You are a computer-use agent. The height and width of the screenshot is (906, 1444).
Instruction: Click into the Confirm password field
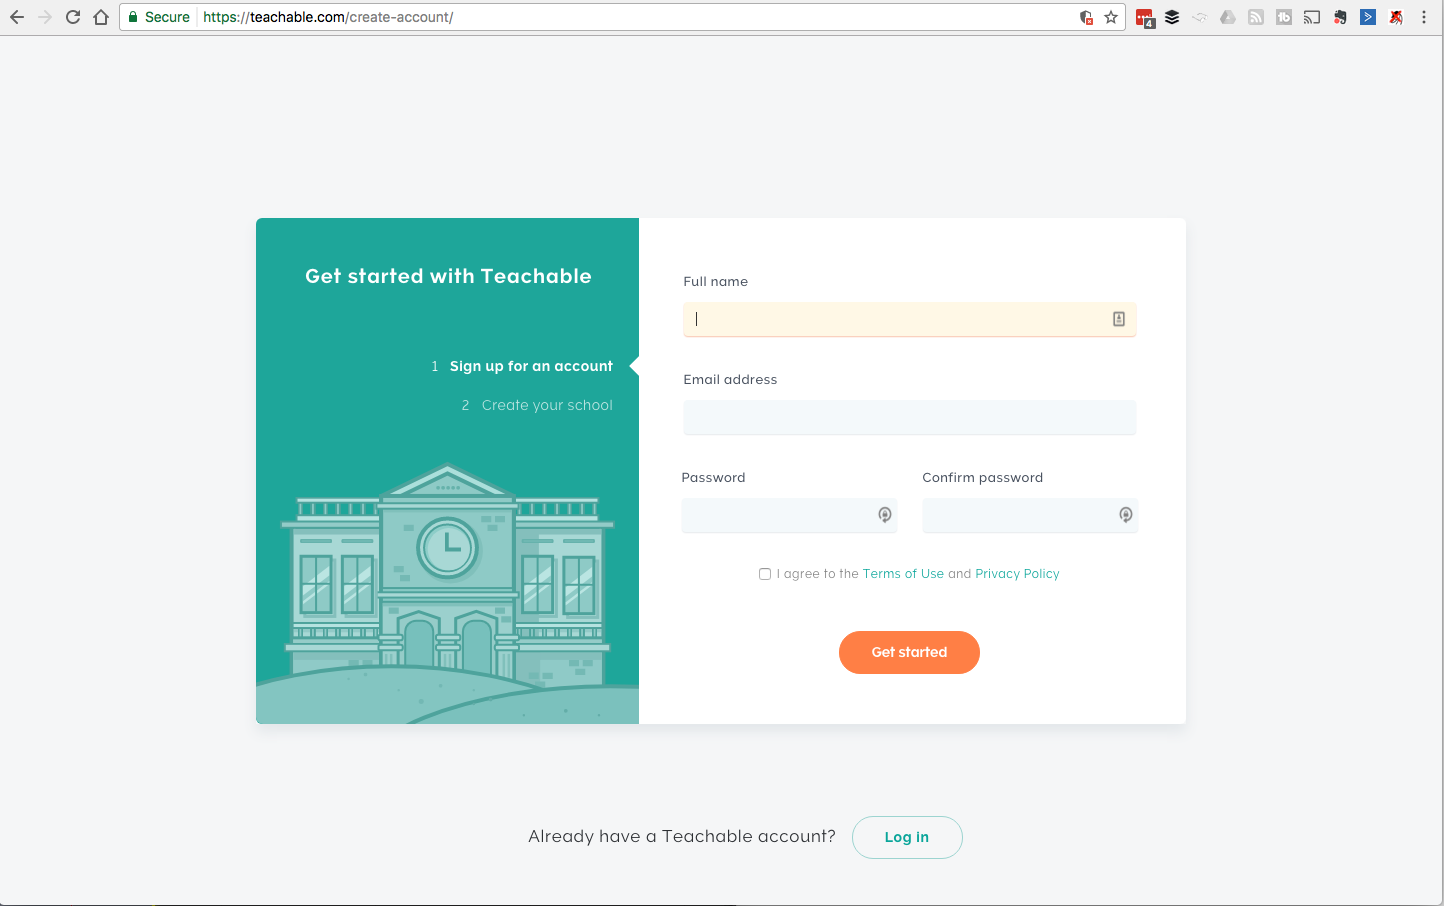click(x=1030, y=515)
